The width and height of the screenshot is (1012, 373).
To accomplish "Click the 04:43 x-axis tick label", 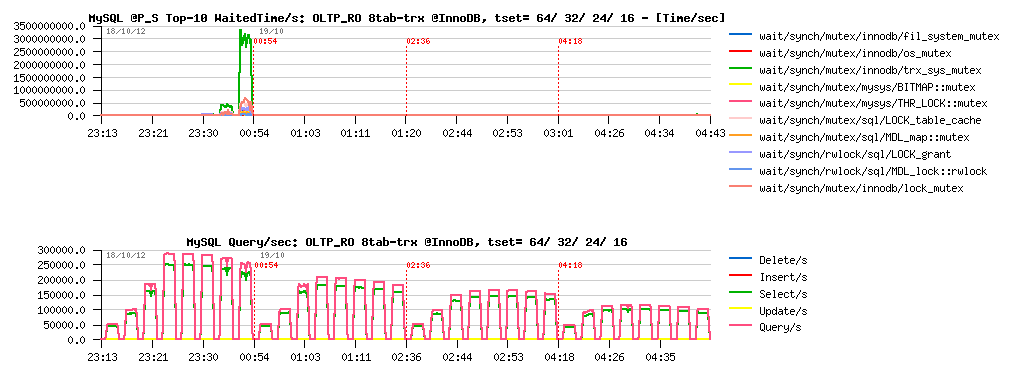I will pyautogui.click(x=711, y=134).
